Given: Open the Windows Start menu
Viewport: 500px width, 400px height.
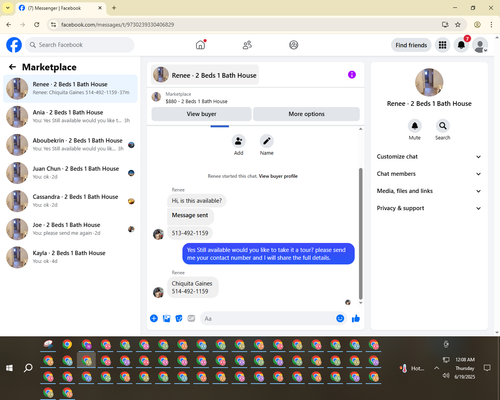Looking at the screenshot, I should pyautogui.click(x=9, y=368).
